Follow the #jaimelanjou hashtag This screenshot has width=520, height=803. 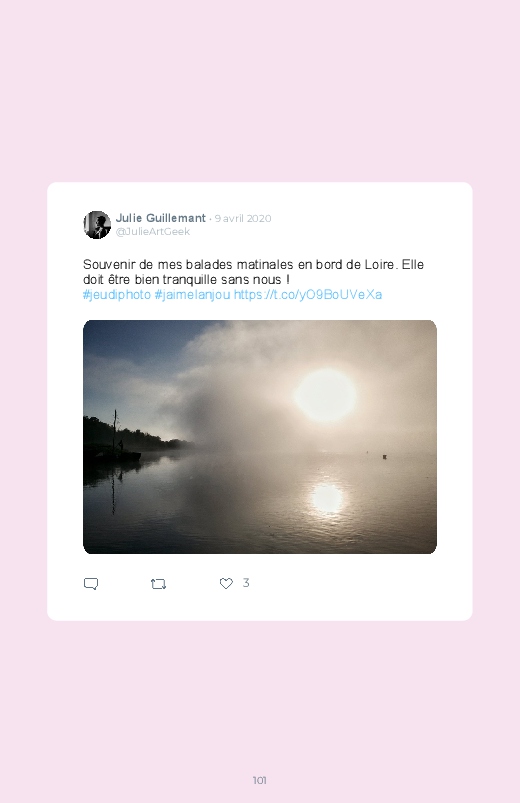coord(192,295)
